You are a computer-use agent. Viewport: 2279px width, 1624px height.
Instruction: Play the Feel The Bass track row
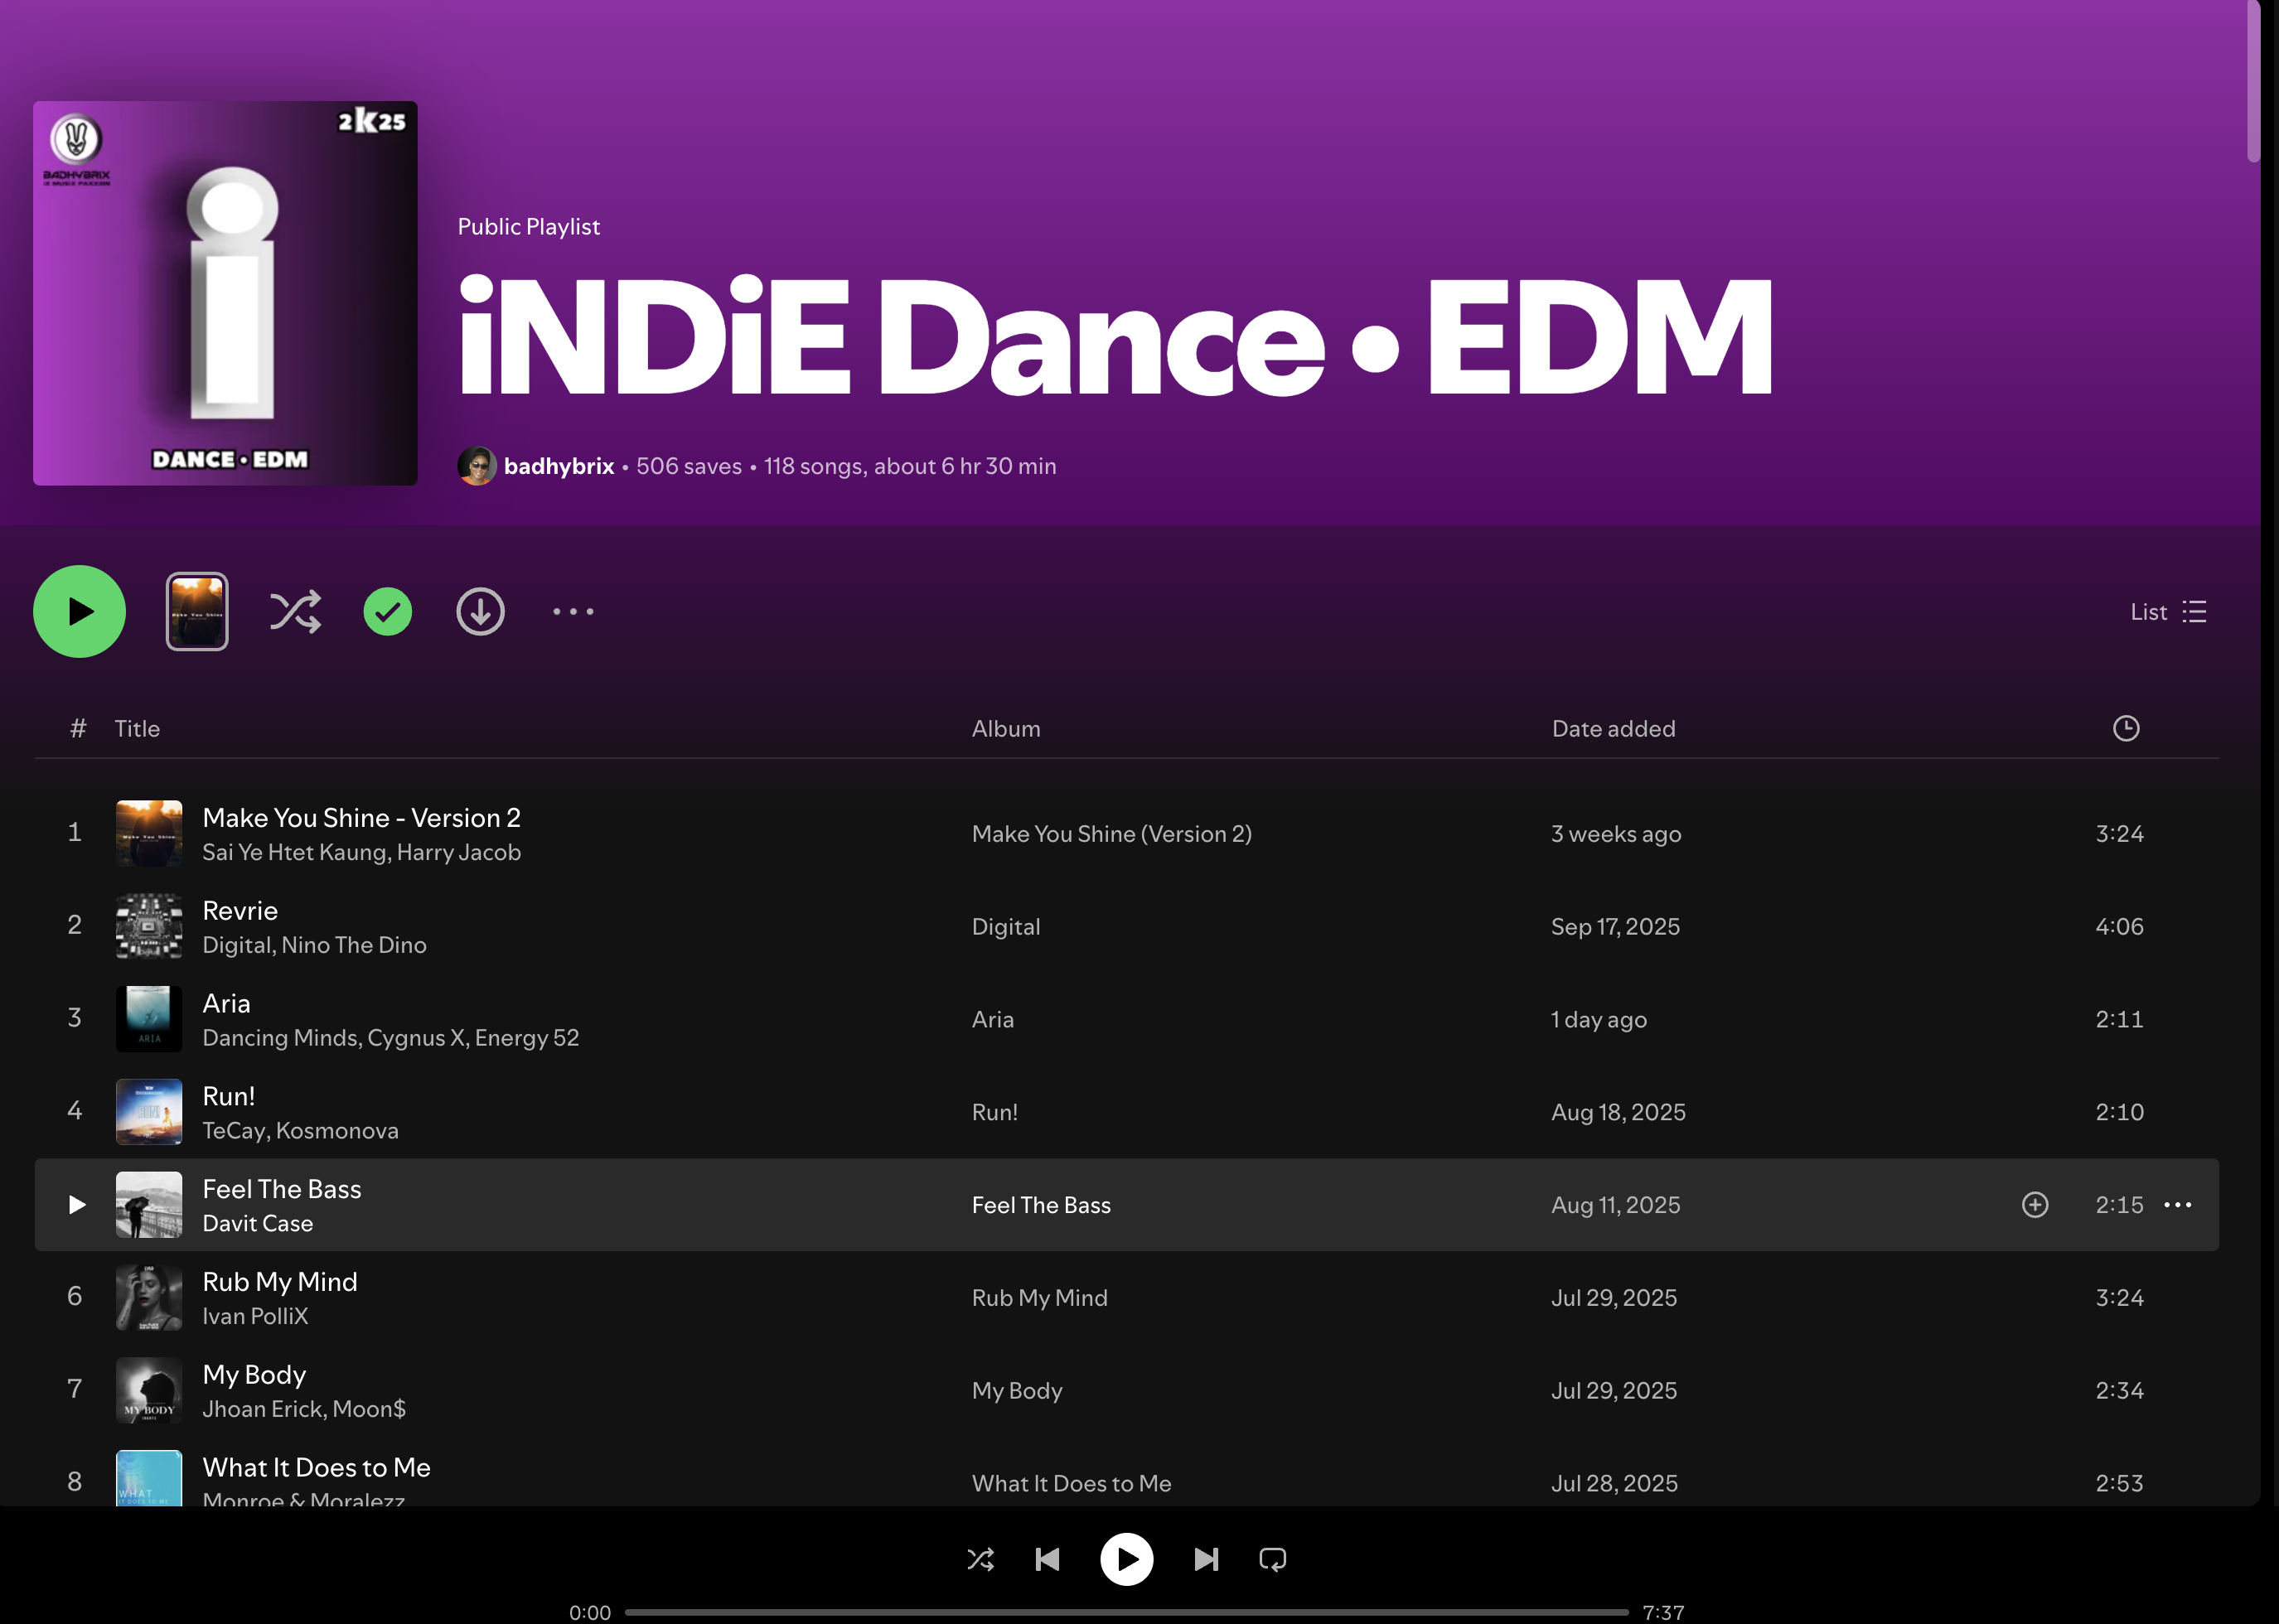pos(76,1205)
